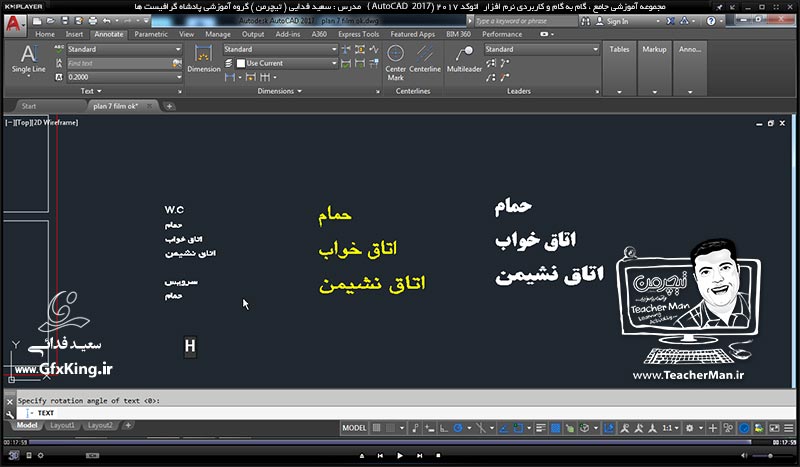
Task: Click the Find text input field
Action: (x=119, y=63)
